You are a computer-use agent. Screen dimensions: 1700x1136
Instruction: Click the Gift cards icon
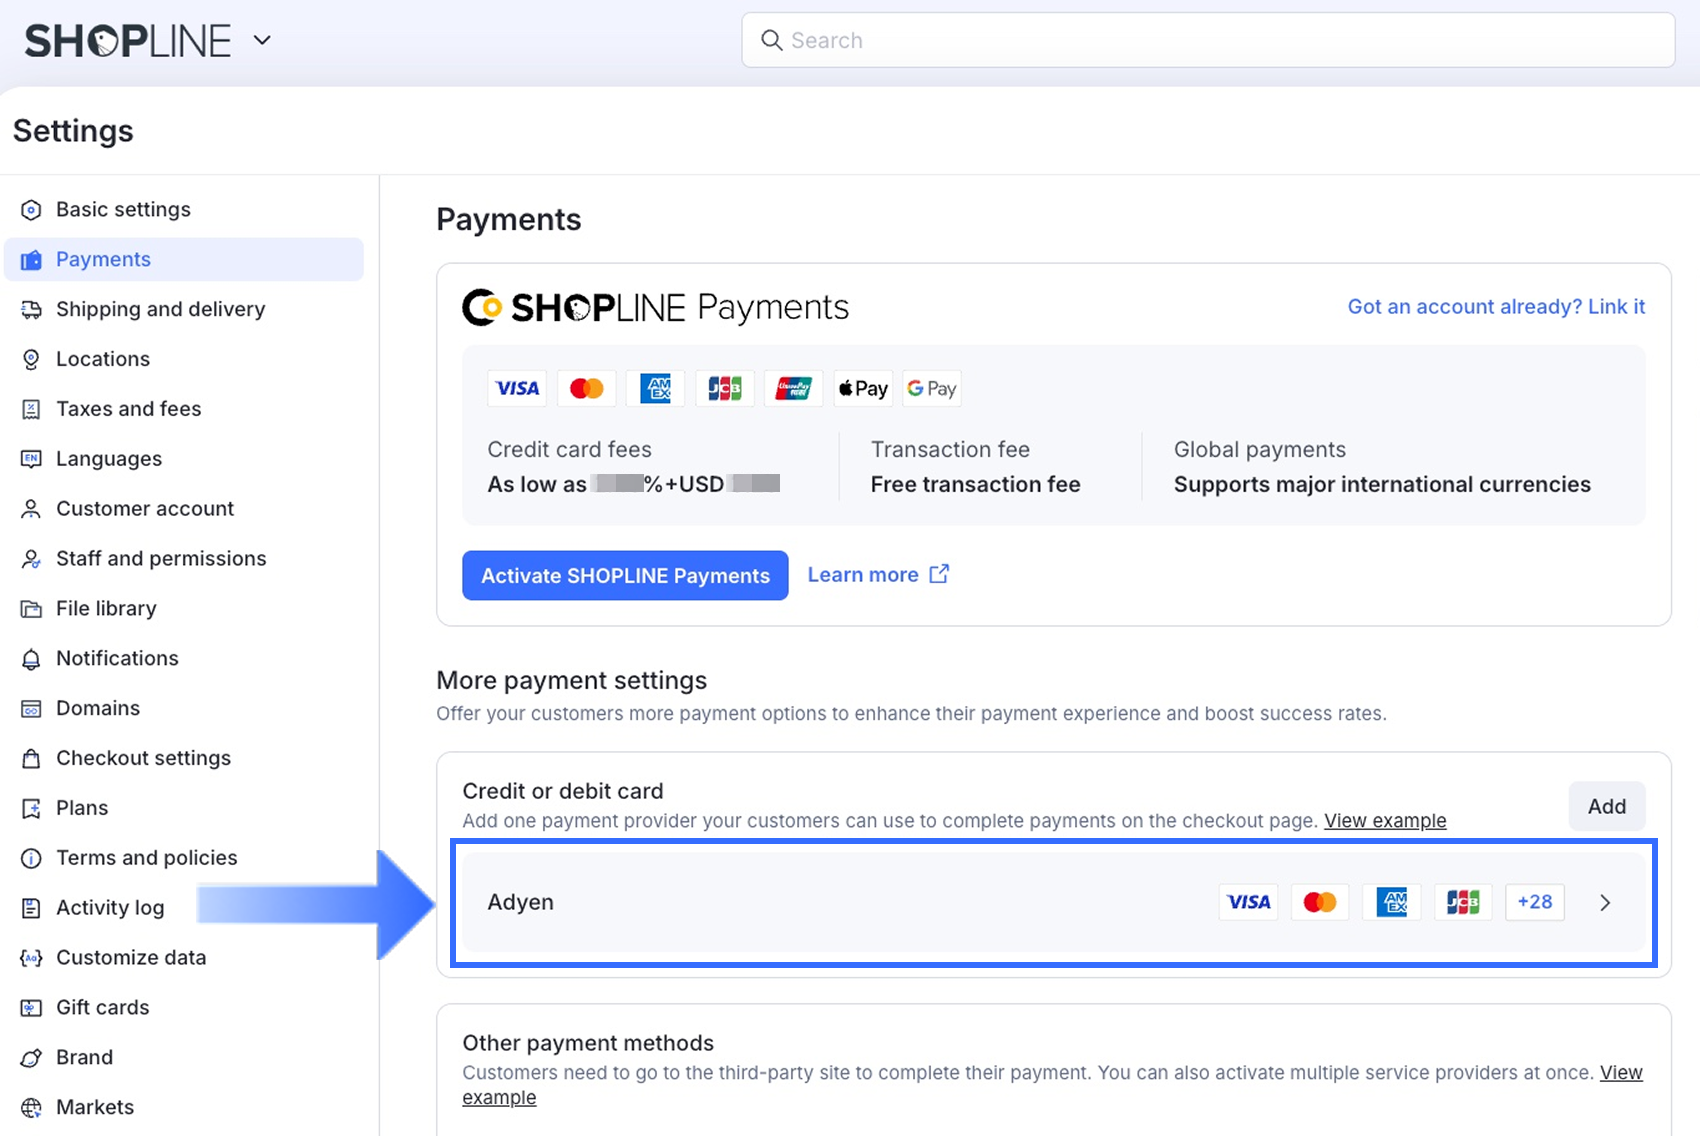(31, 1008)
